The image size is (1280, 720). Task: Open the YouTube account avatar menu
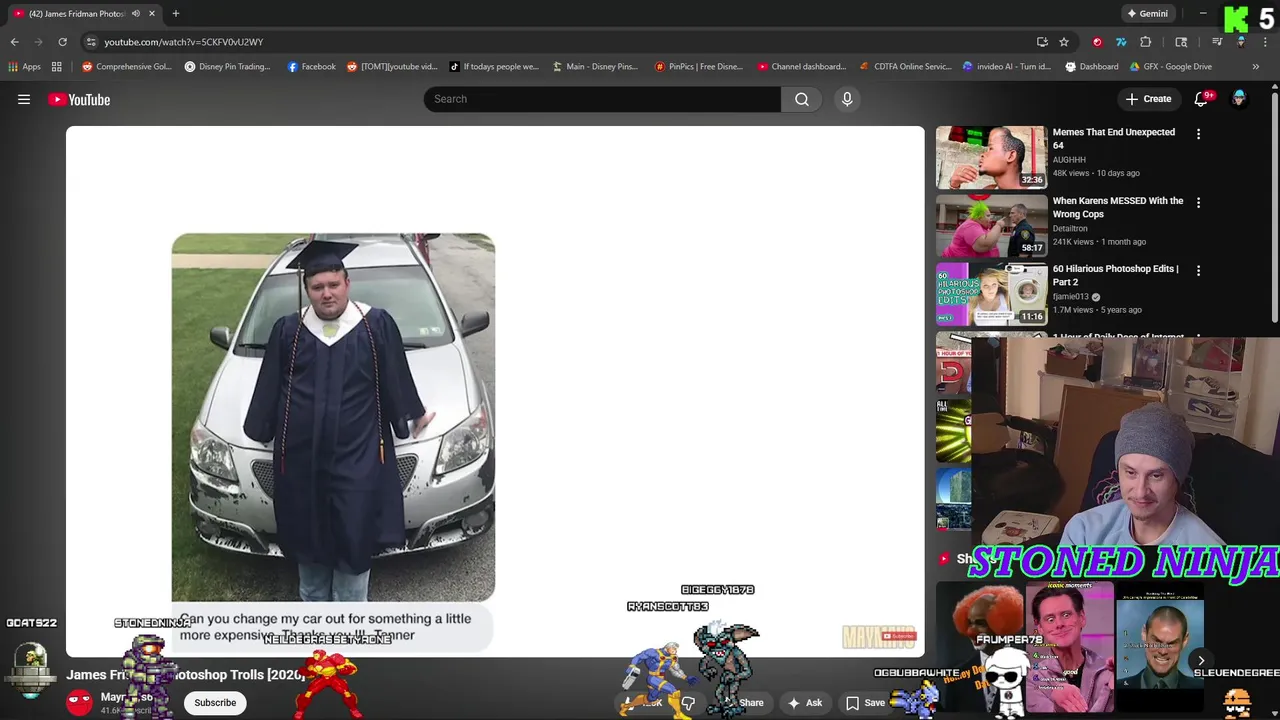[1239, 99]
